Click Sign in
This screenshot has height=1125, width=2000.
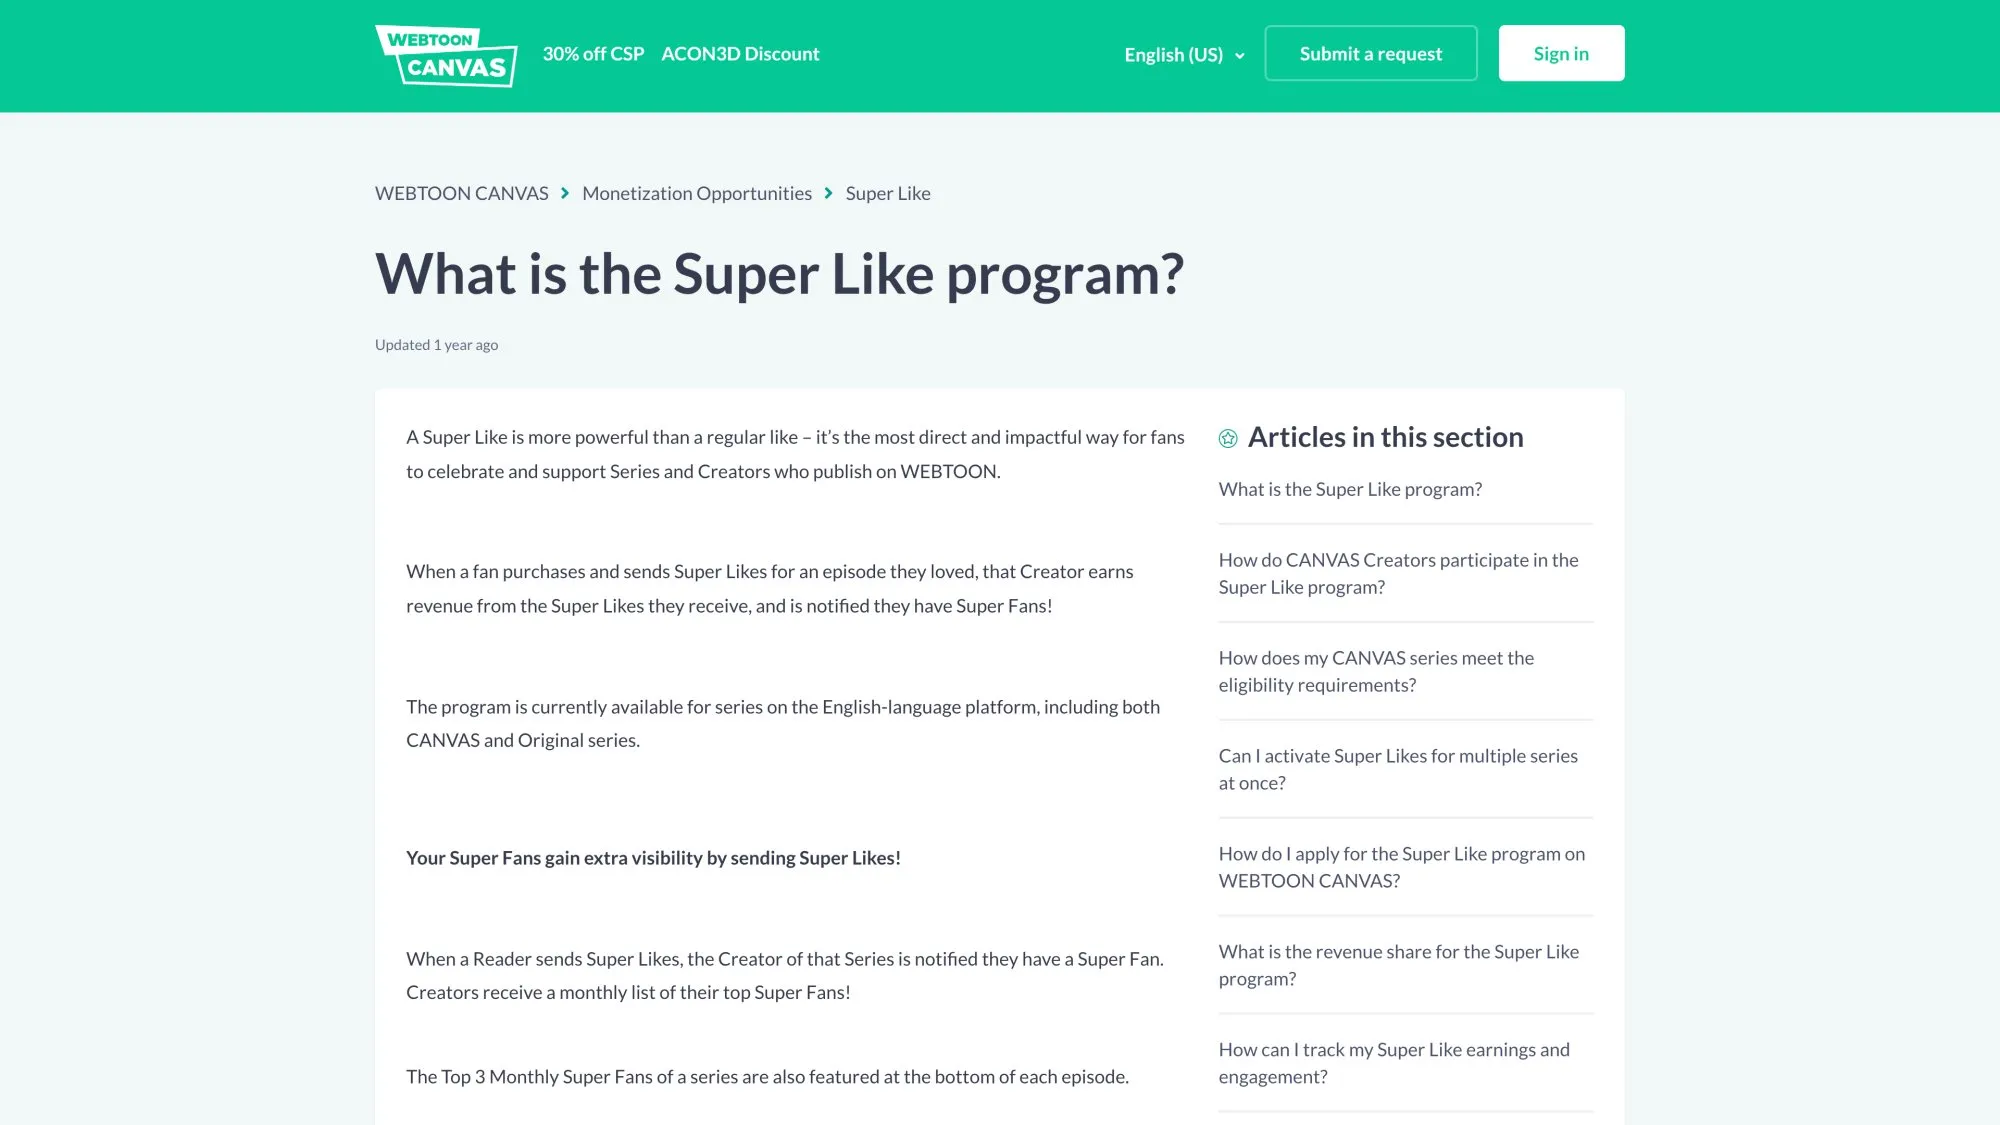(1560, 53)
